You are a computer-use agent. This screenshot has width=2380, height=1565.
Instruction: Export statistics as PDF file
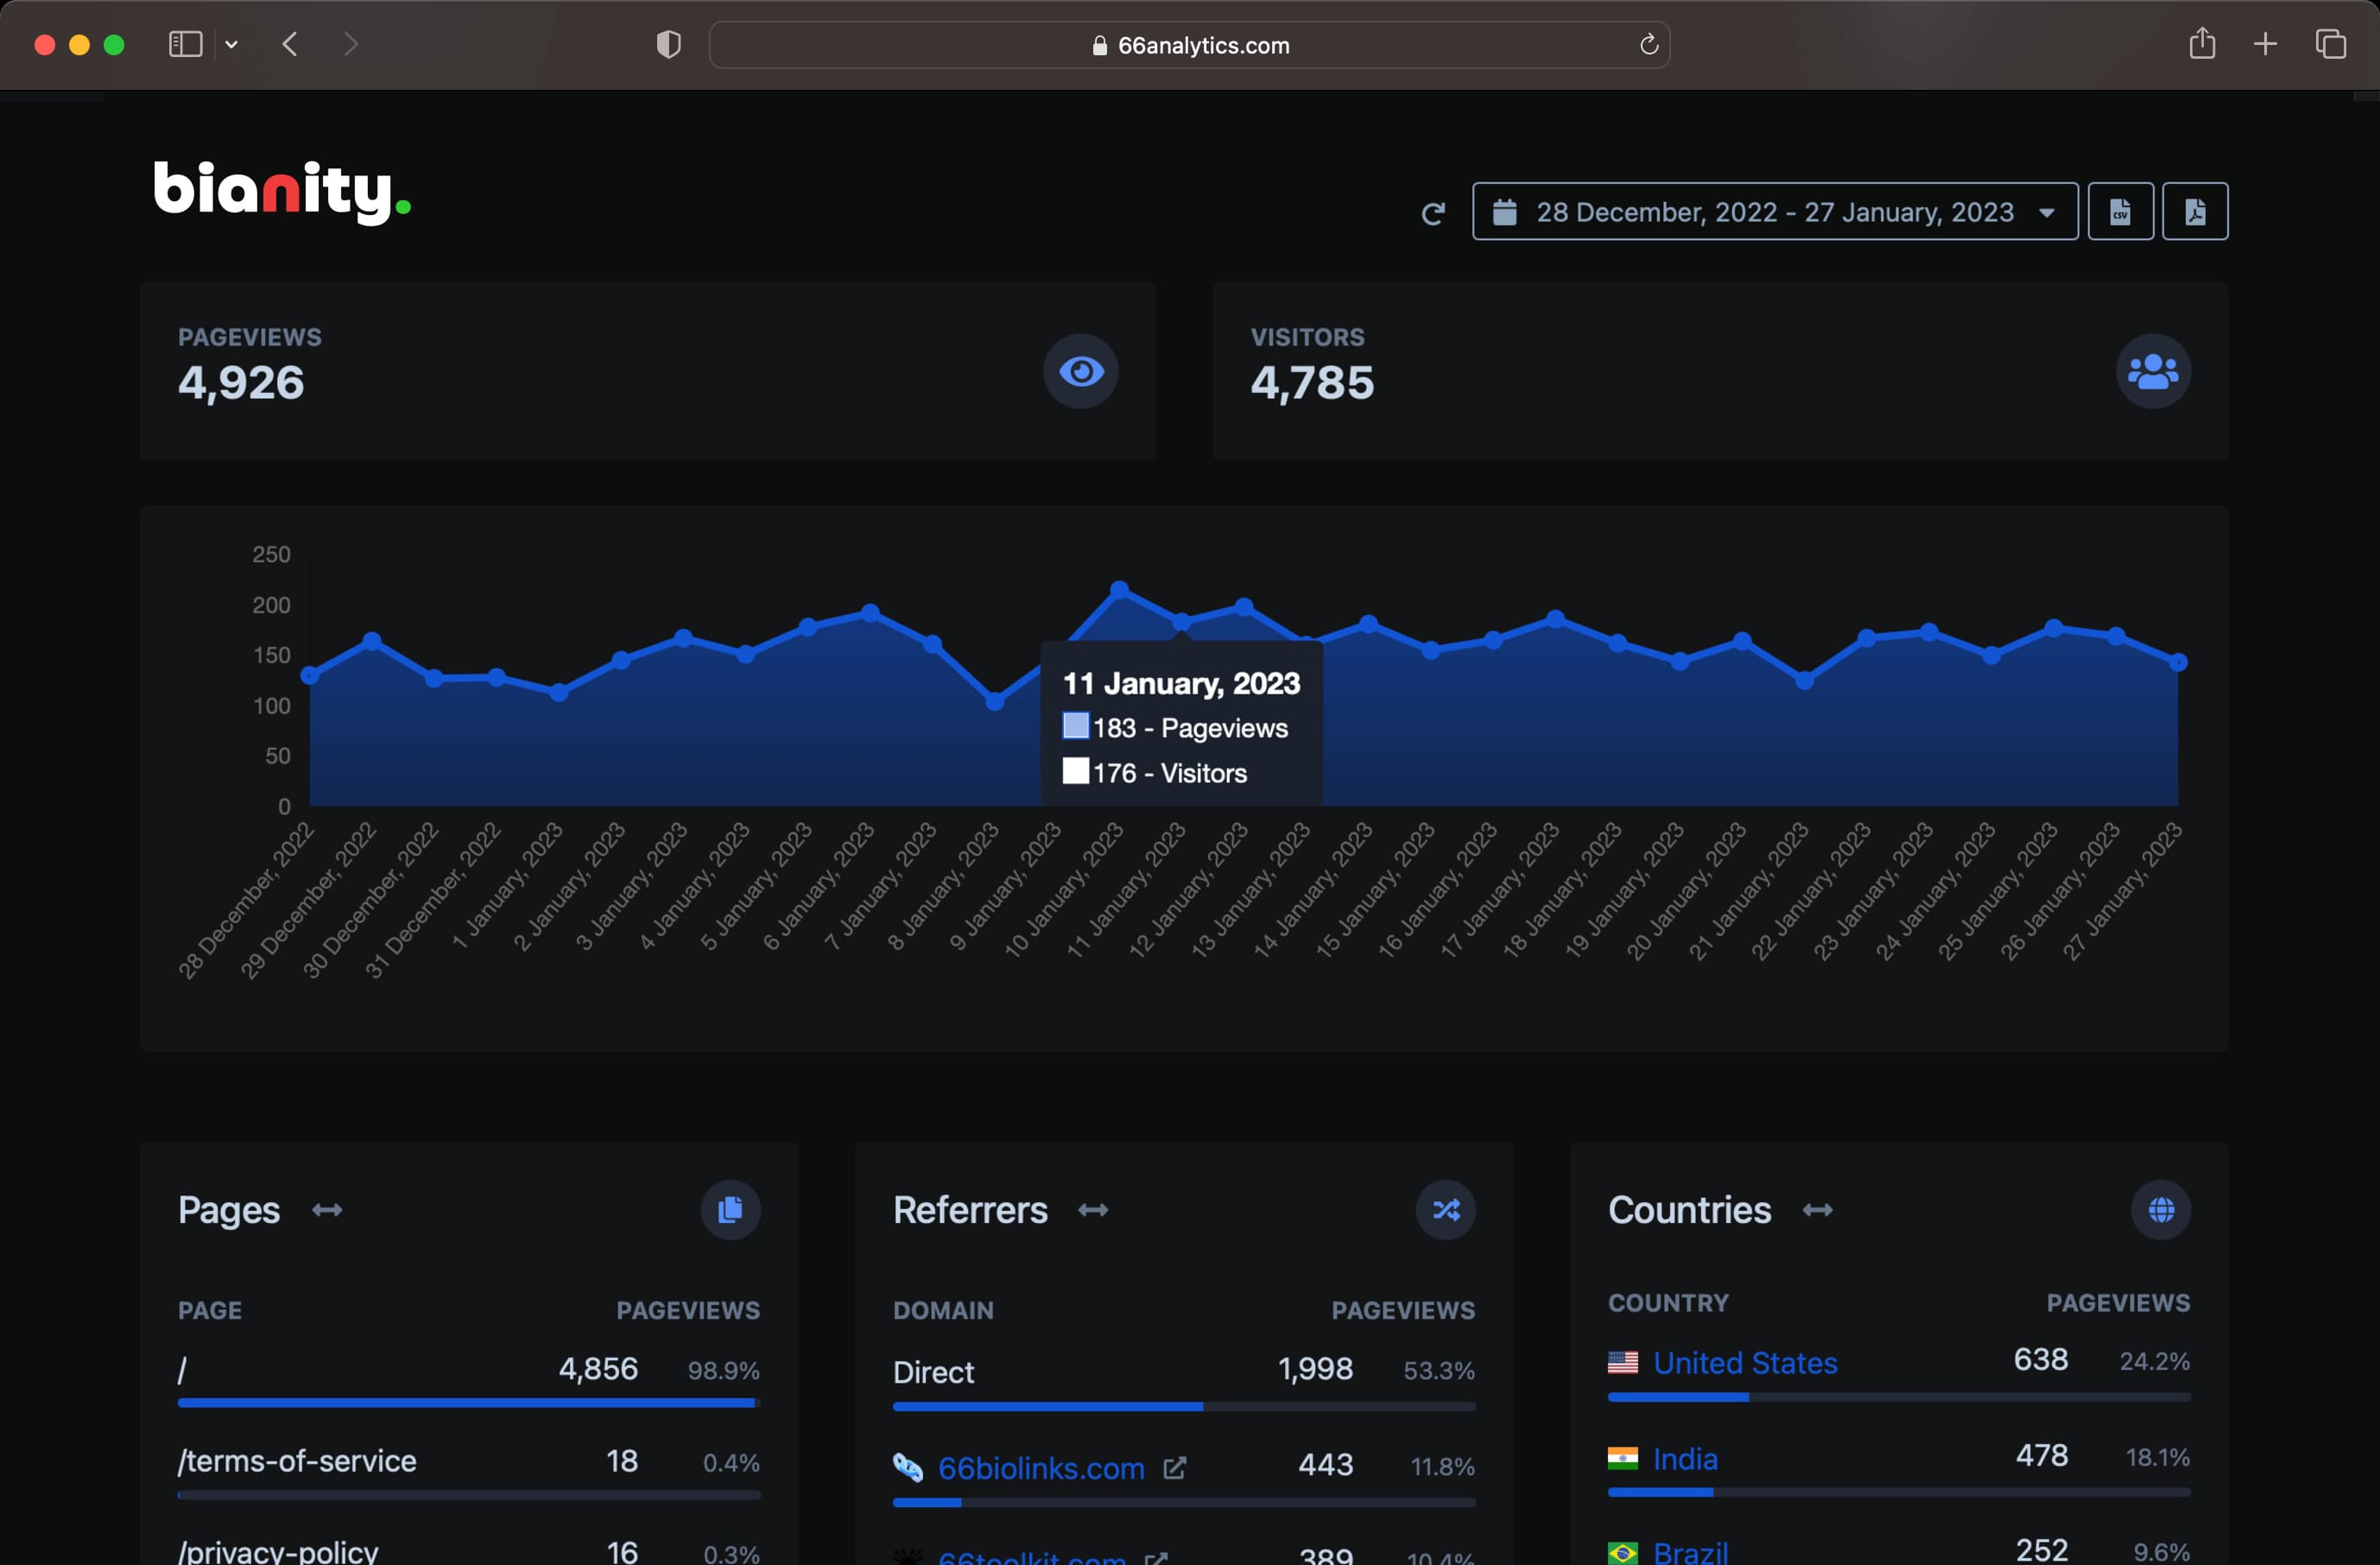click(x=2194, y=212)
